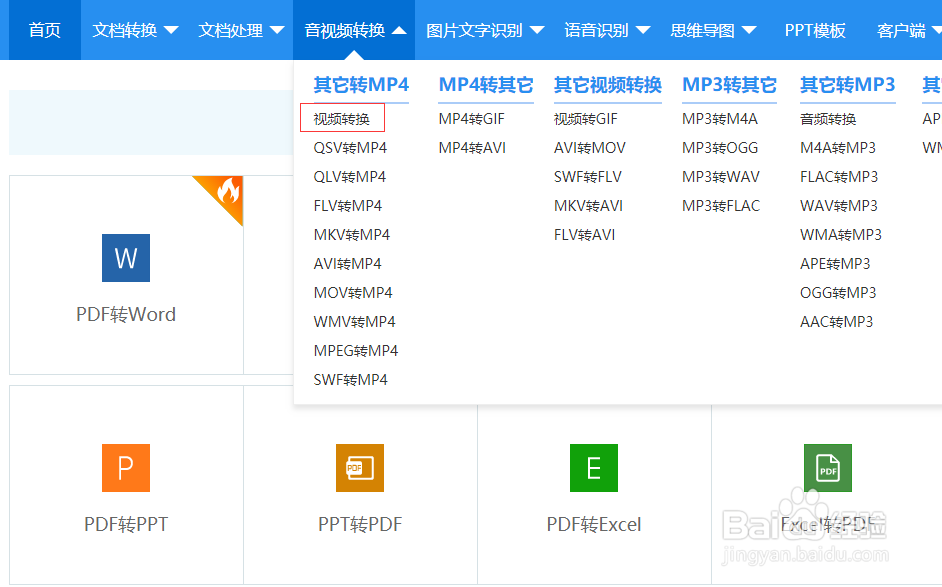Choose SWF转MP4 conversion
942x587 pixels.
(x=350, y=380)
